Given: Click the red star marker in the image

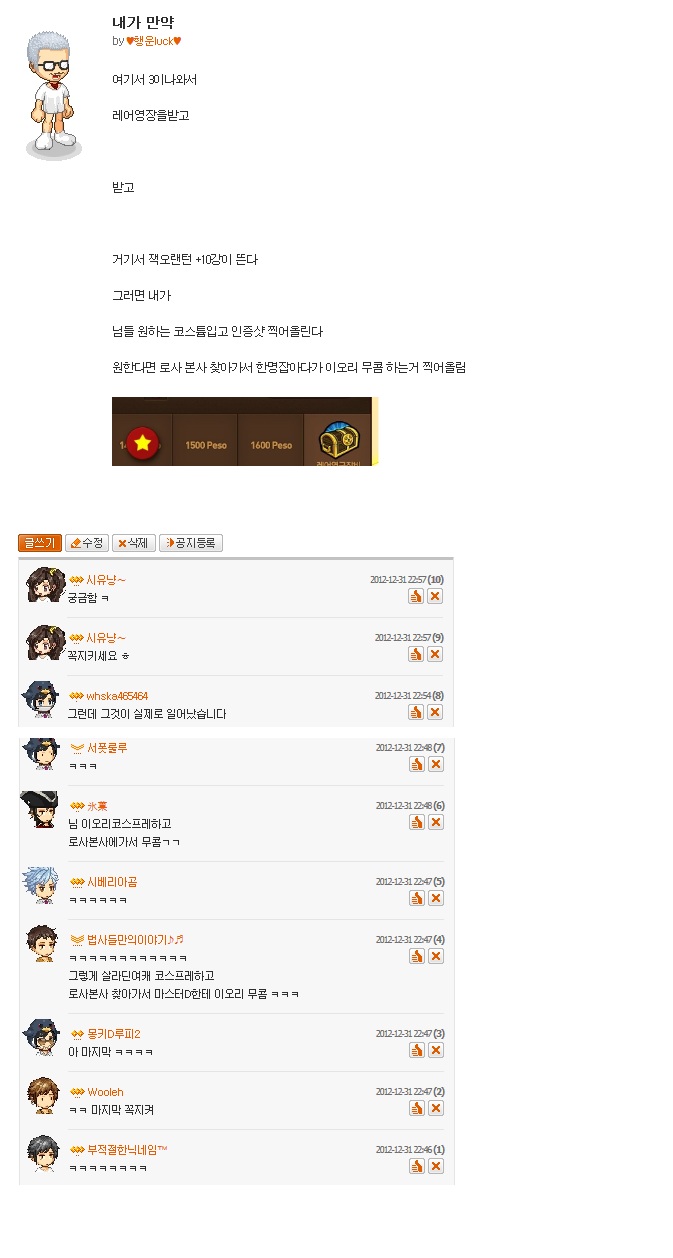Looking at the screenshot, I should coord(143,442).
